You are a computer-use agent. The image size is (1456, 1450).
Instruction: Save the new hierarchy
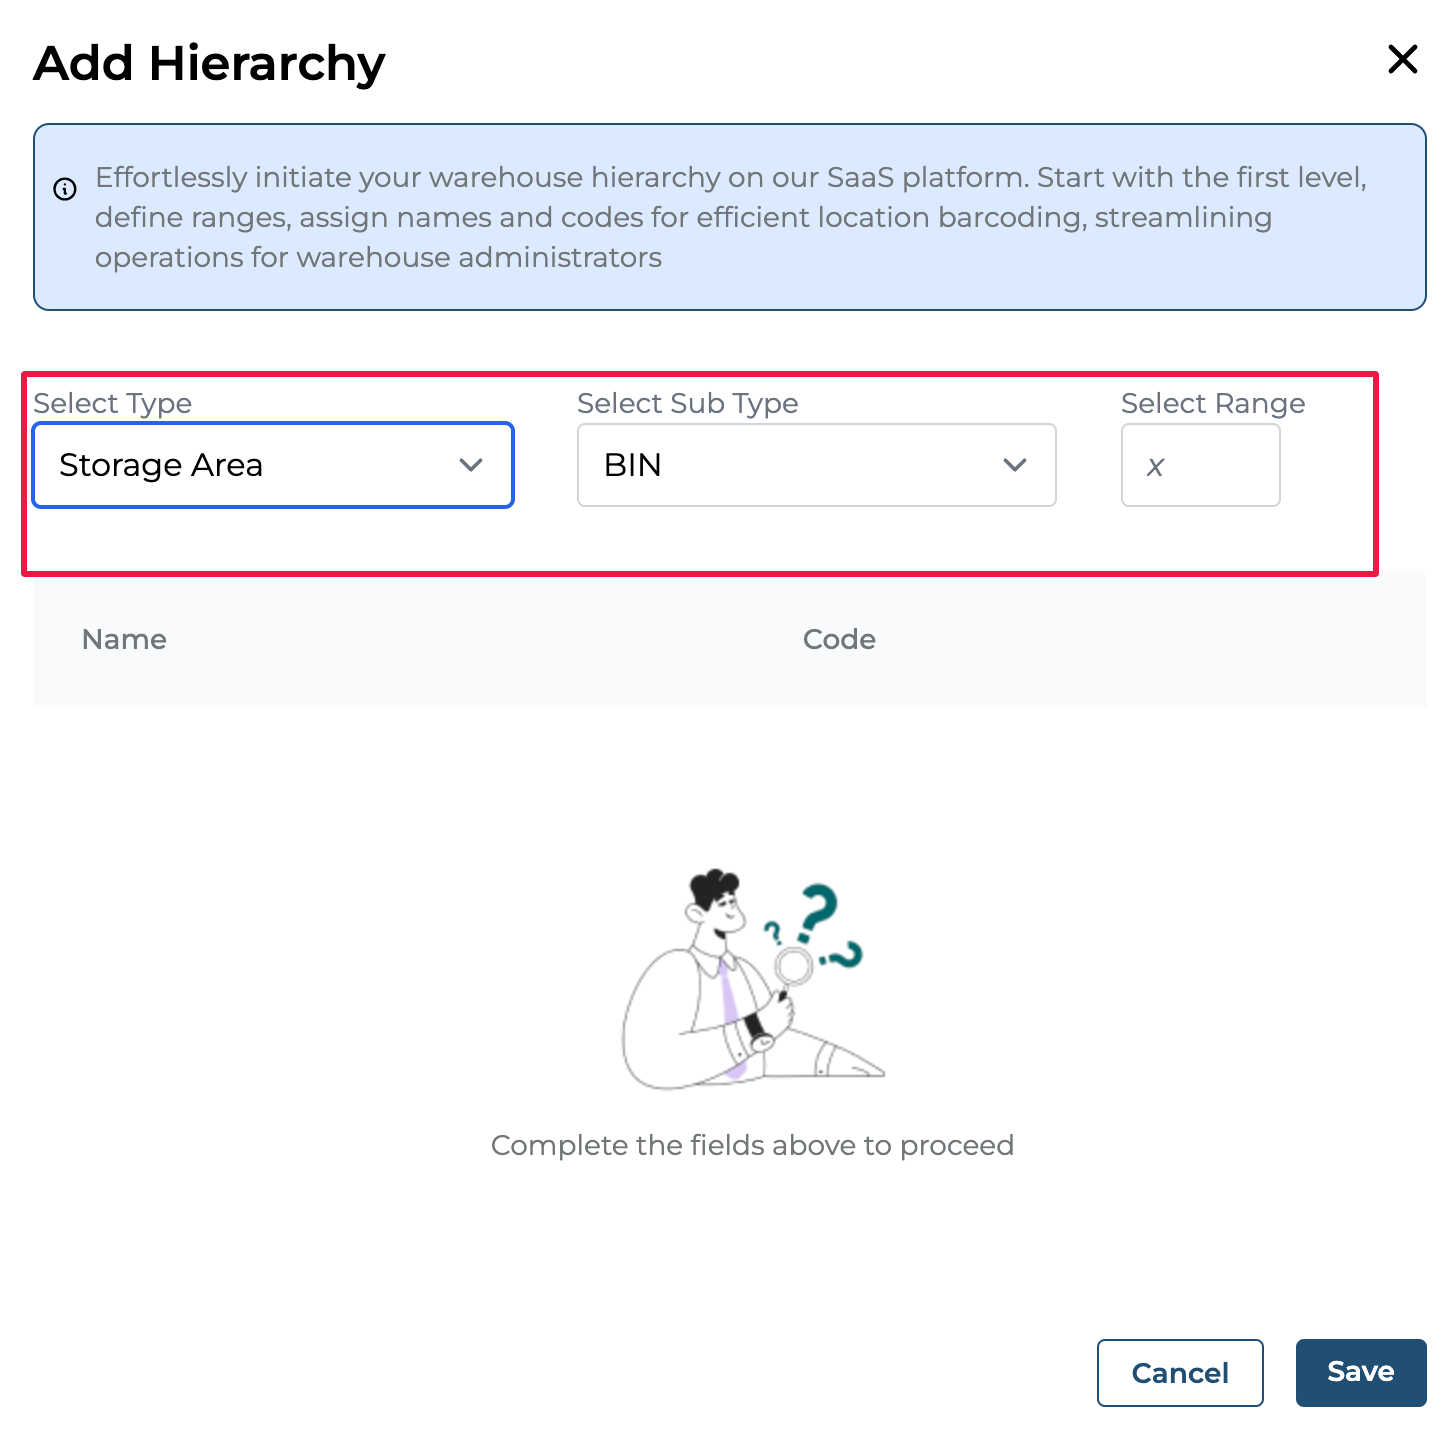1360,1372
